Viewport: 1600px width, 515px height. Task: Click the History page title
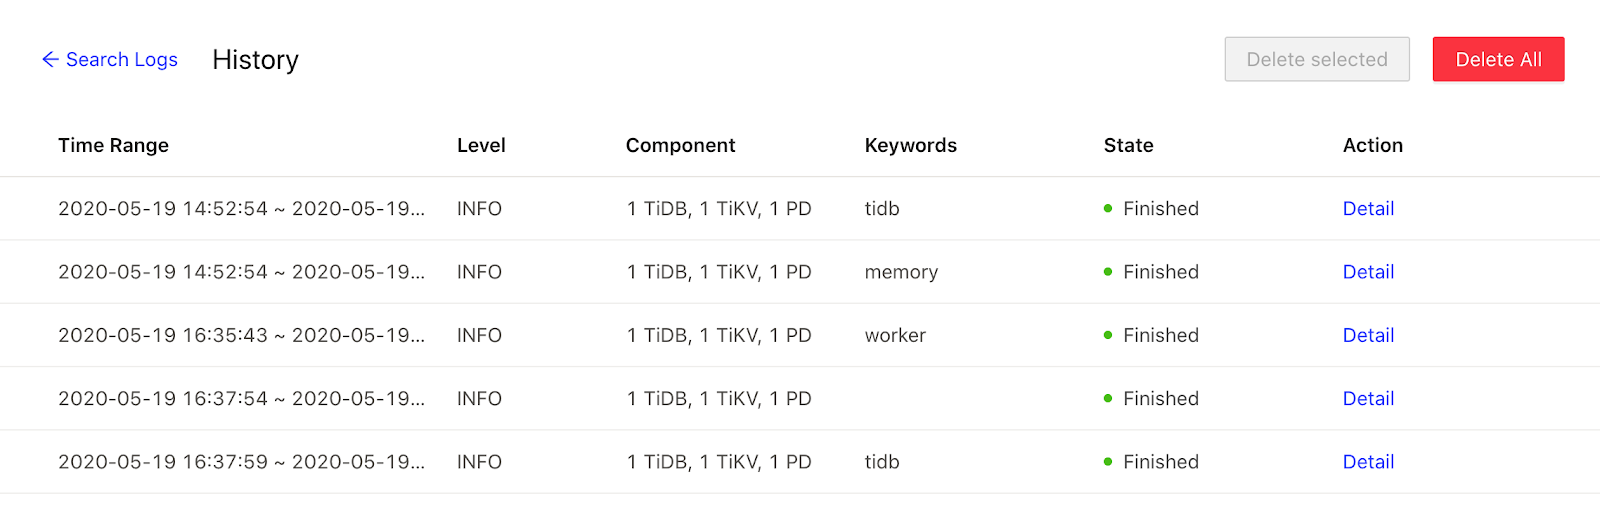(x=255, y=60)
